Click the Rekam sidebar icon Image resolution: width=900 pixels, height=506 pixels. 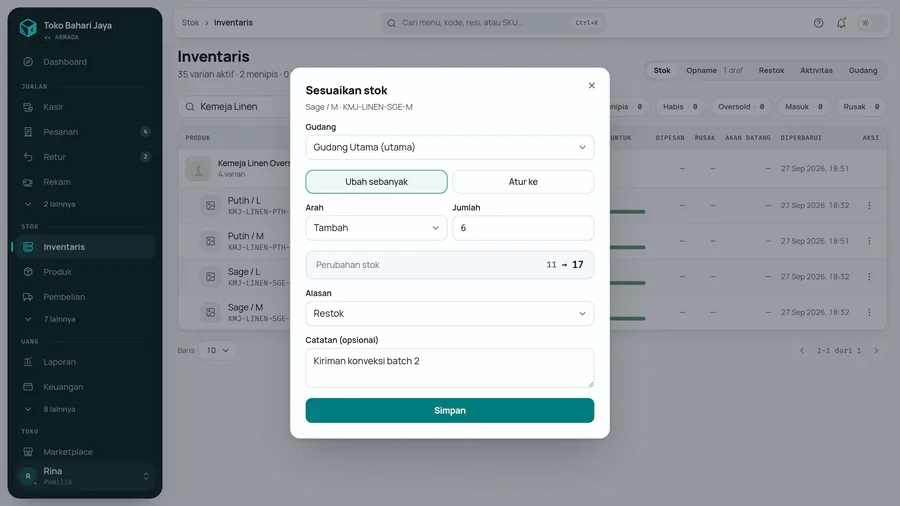[x=28, y=182]
